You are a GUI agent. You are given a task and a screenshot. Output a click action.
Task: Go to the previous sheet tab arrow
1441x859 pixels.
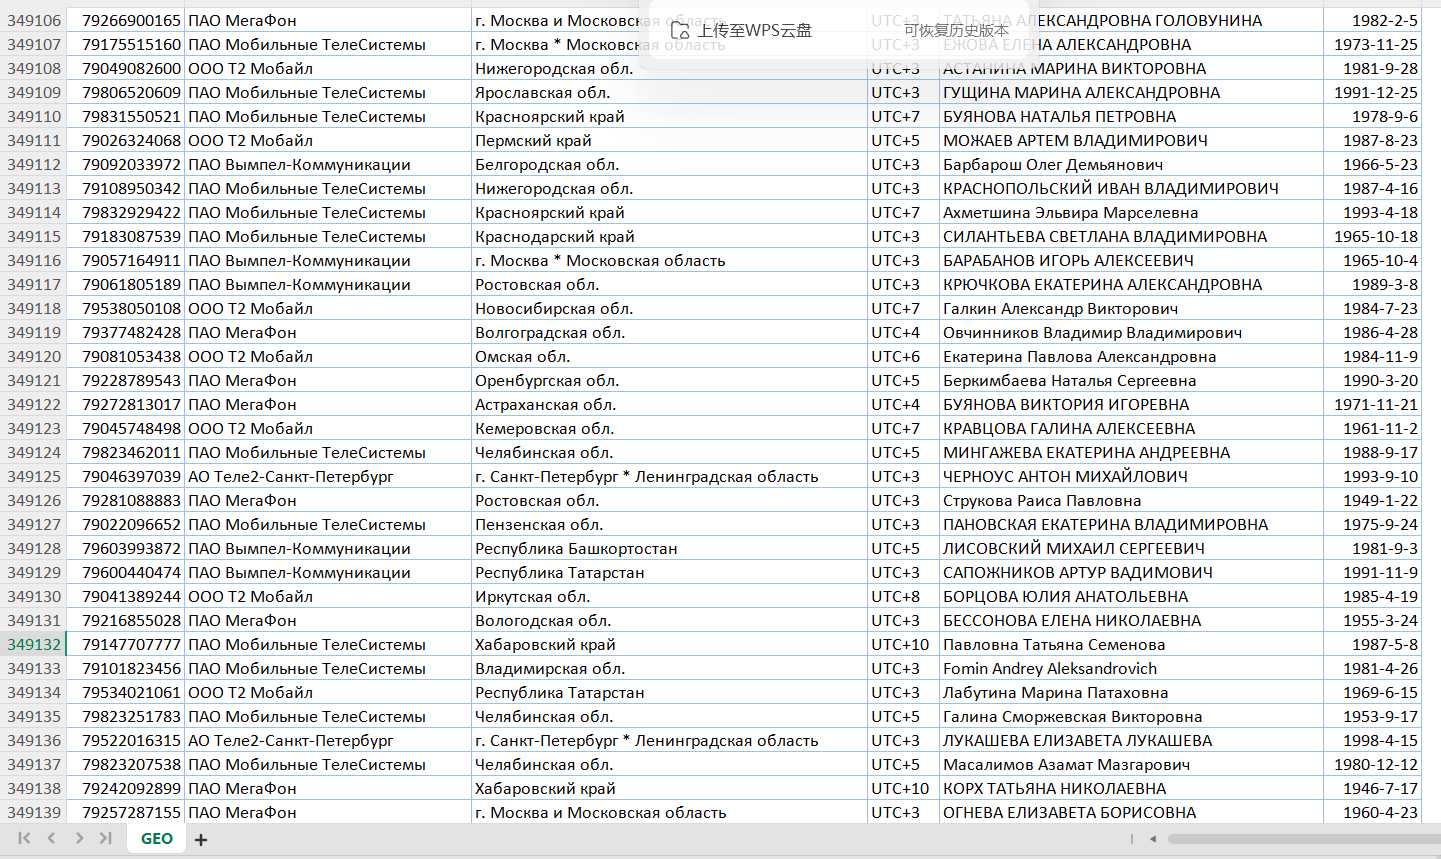click(51, 838)
